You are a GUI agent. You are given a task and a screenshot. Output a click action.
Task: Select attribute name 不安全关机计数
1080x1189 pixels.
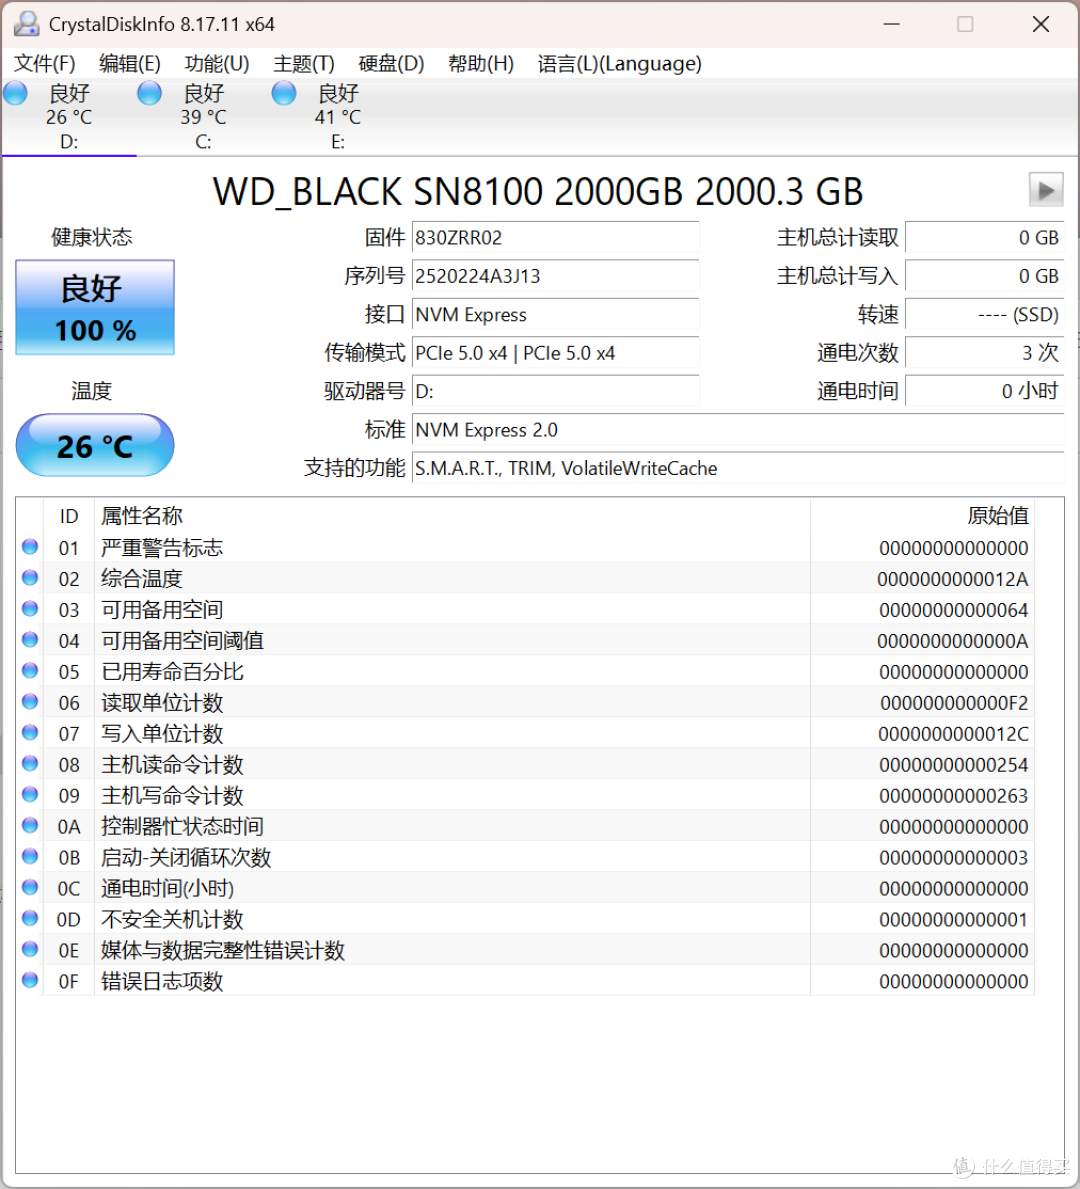coord(172,920)
